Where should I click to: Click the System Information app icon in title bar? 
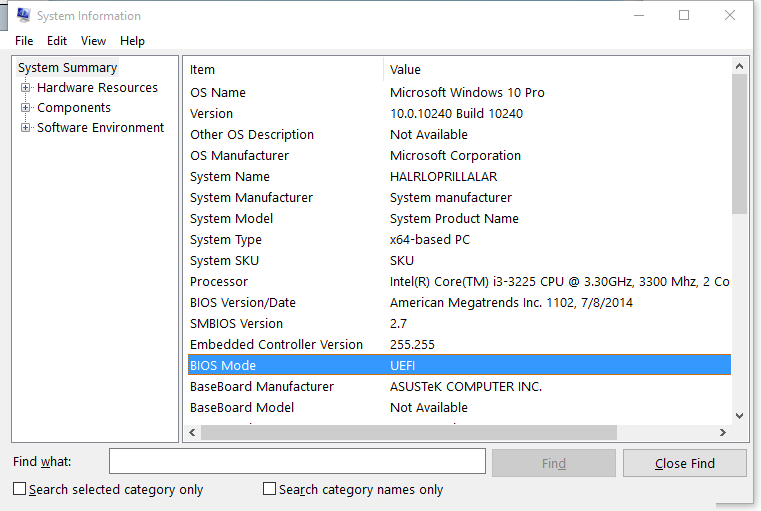[x=23, y=15]
